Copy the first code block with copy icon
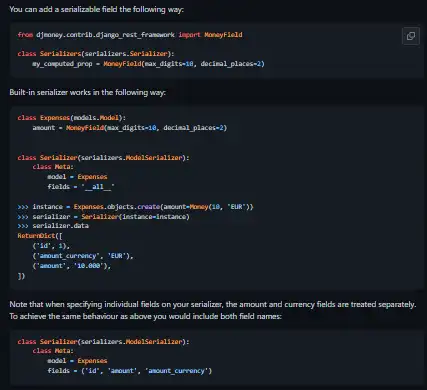This screenshot has width=427, height=390. [x=411, y=36]
